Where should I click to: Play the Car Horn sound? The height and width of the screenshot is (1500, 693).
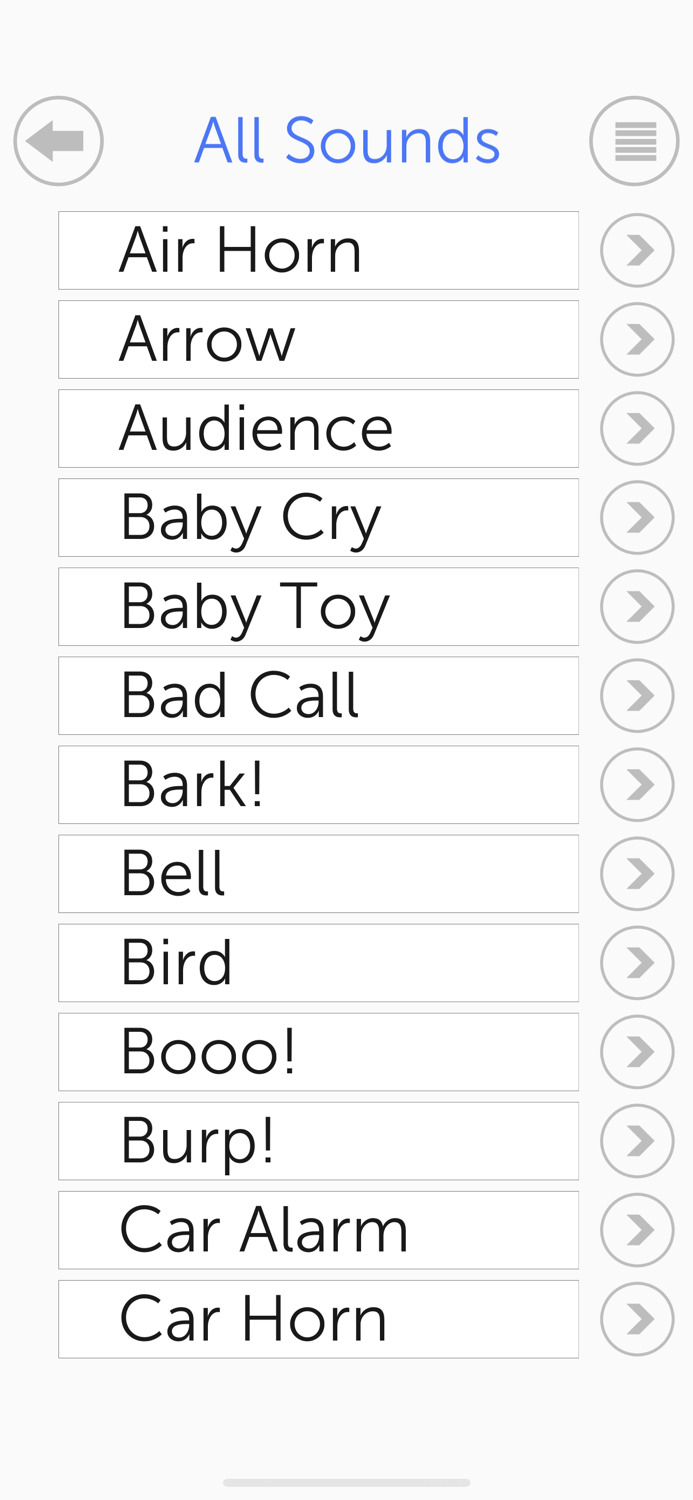[x=318, y=1319]
